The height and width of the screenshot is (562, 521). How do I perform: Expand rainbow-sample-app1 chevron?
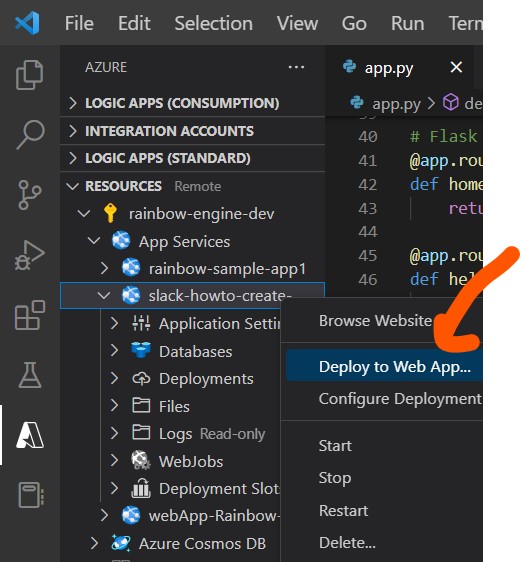click(x=104, y=268)
